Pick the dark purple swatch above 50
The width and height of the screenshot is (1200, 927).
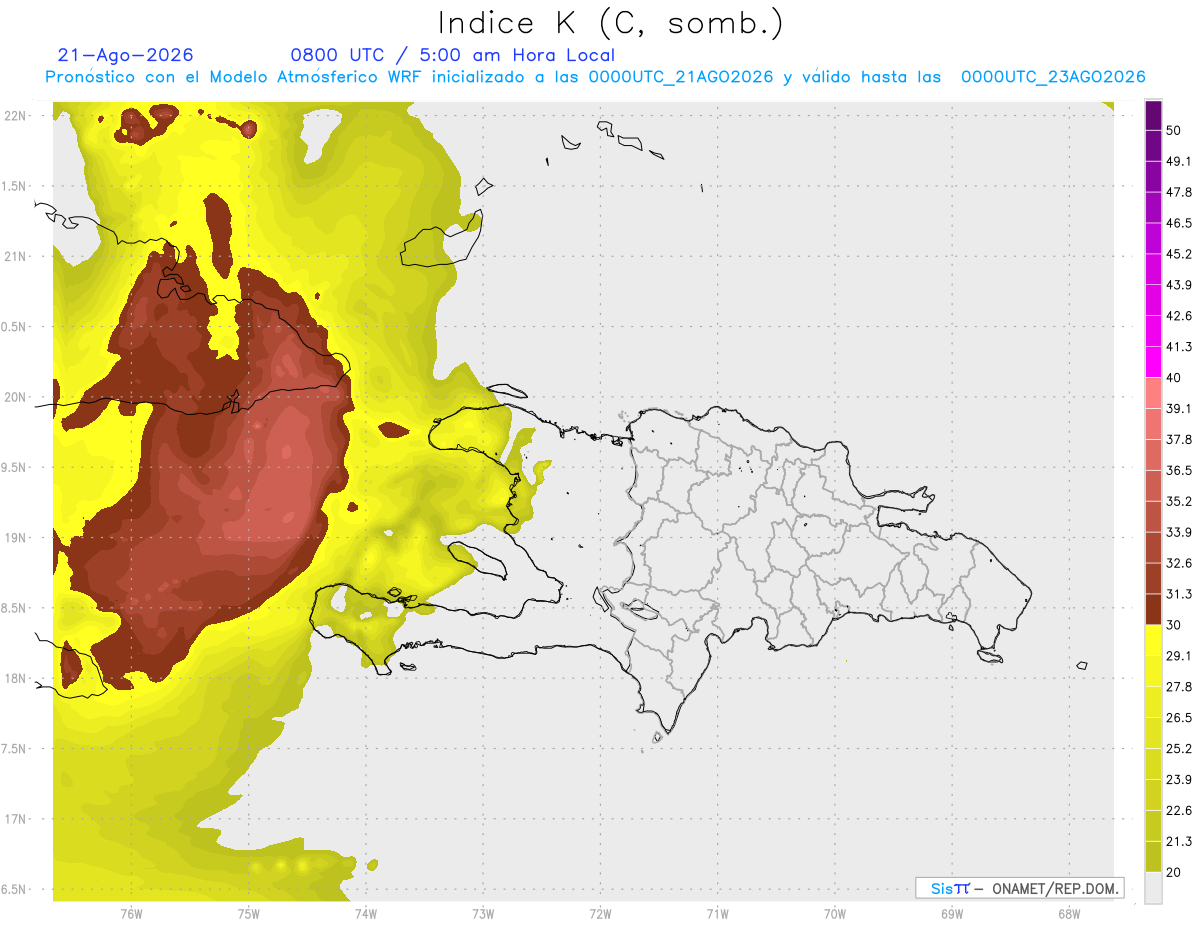click(x=1153, y=115)
